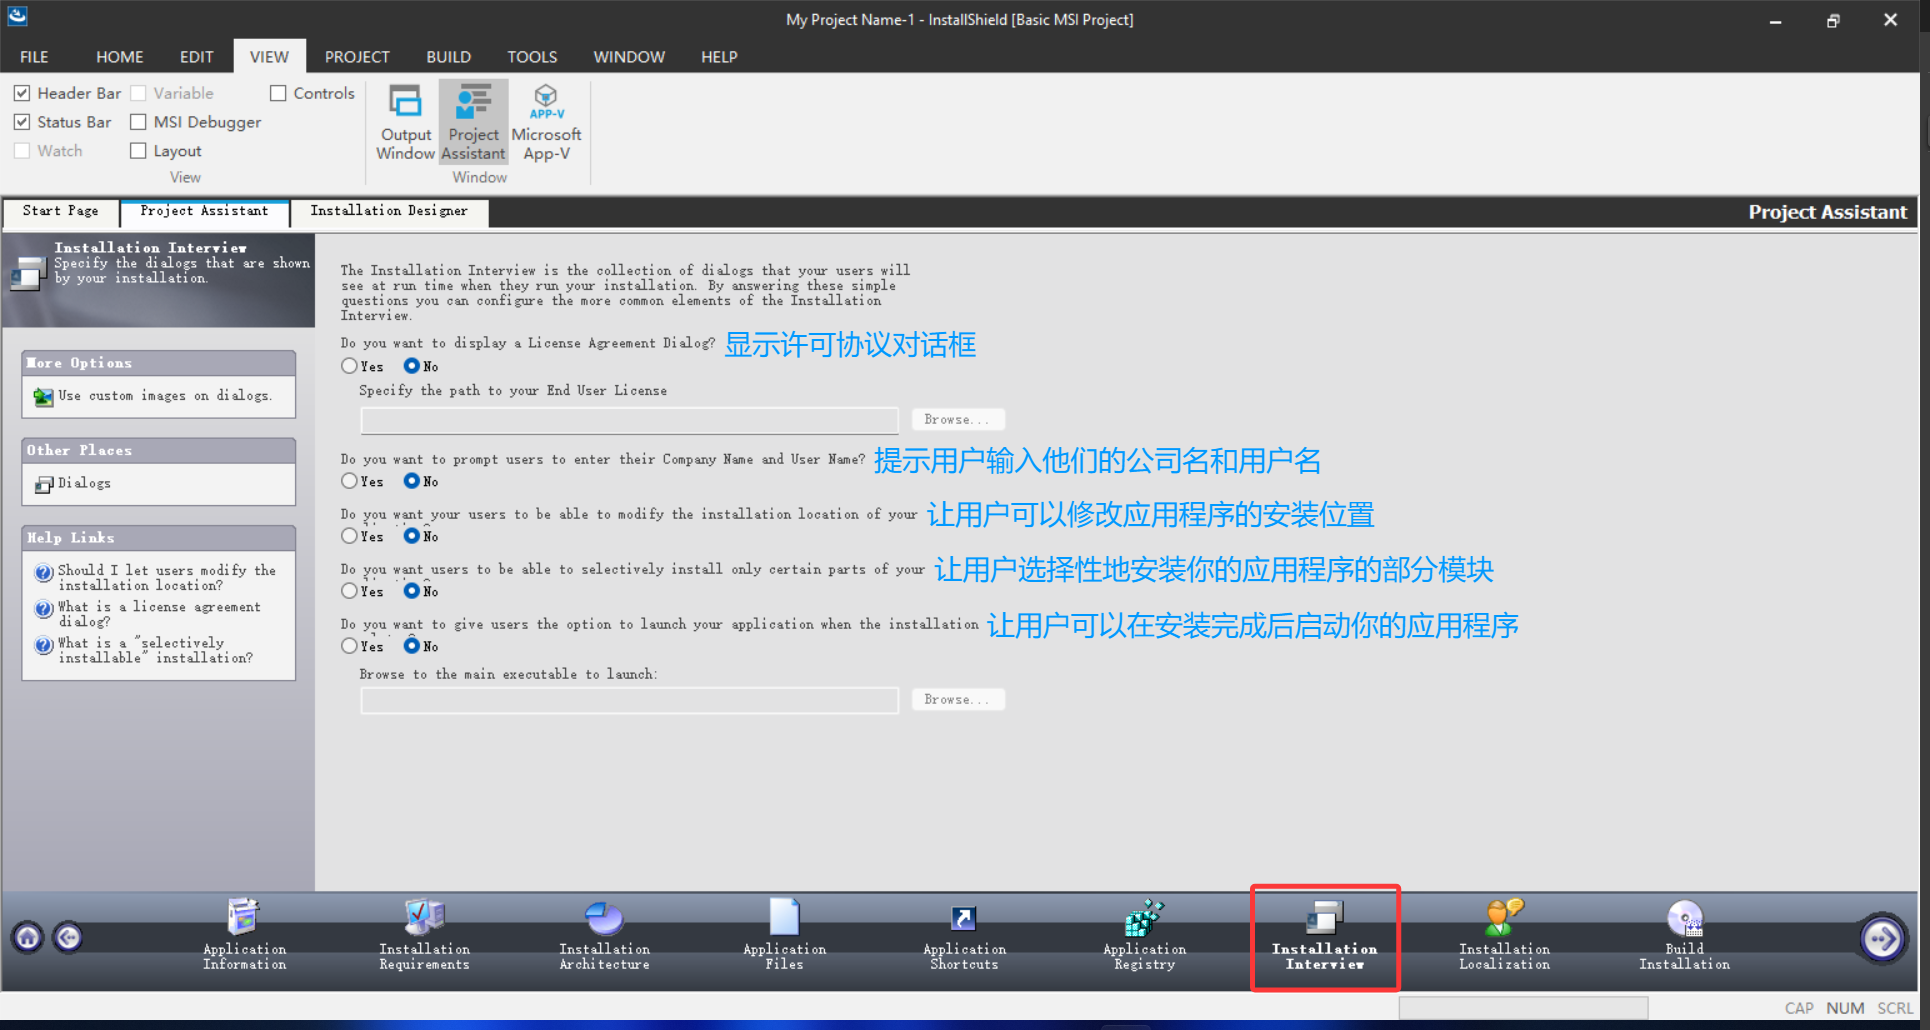The width and height of the screenshot is (1930, 1030).
Task: Open selectively installable installation help link
Action: click(155, 650)
